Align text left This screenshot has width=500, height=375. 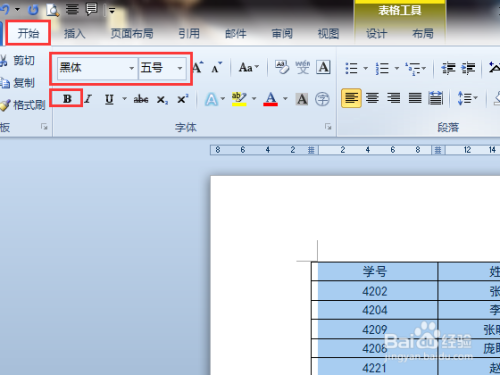pos(351,98)
